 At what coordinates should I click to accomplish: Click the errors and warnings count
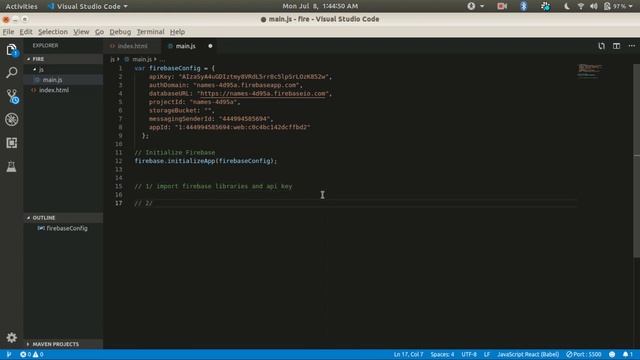tap(32, 354)
